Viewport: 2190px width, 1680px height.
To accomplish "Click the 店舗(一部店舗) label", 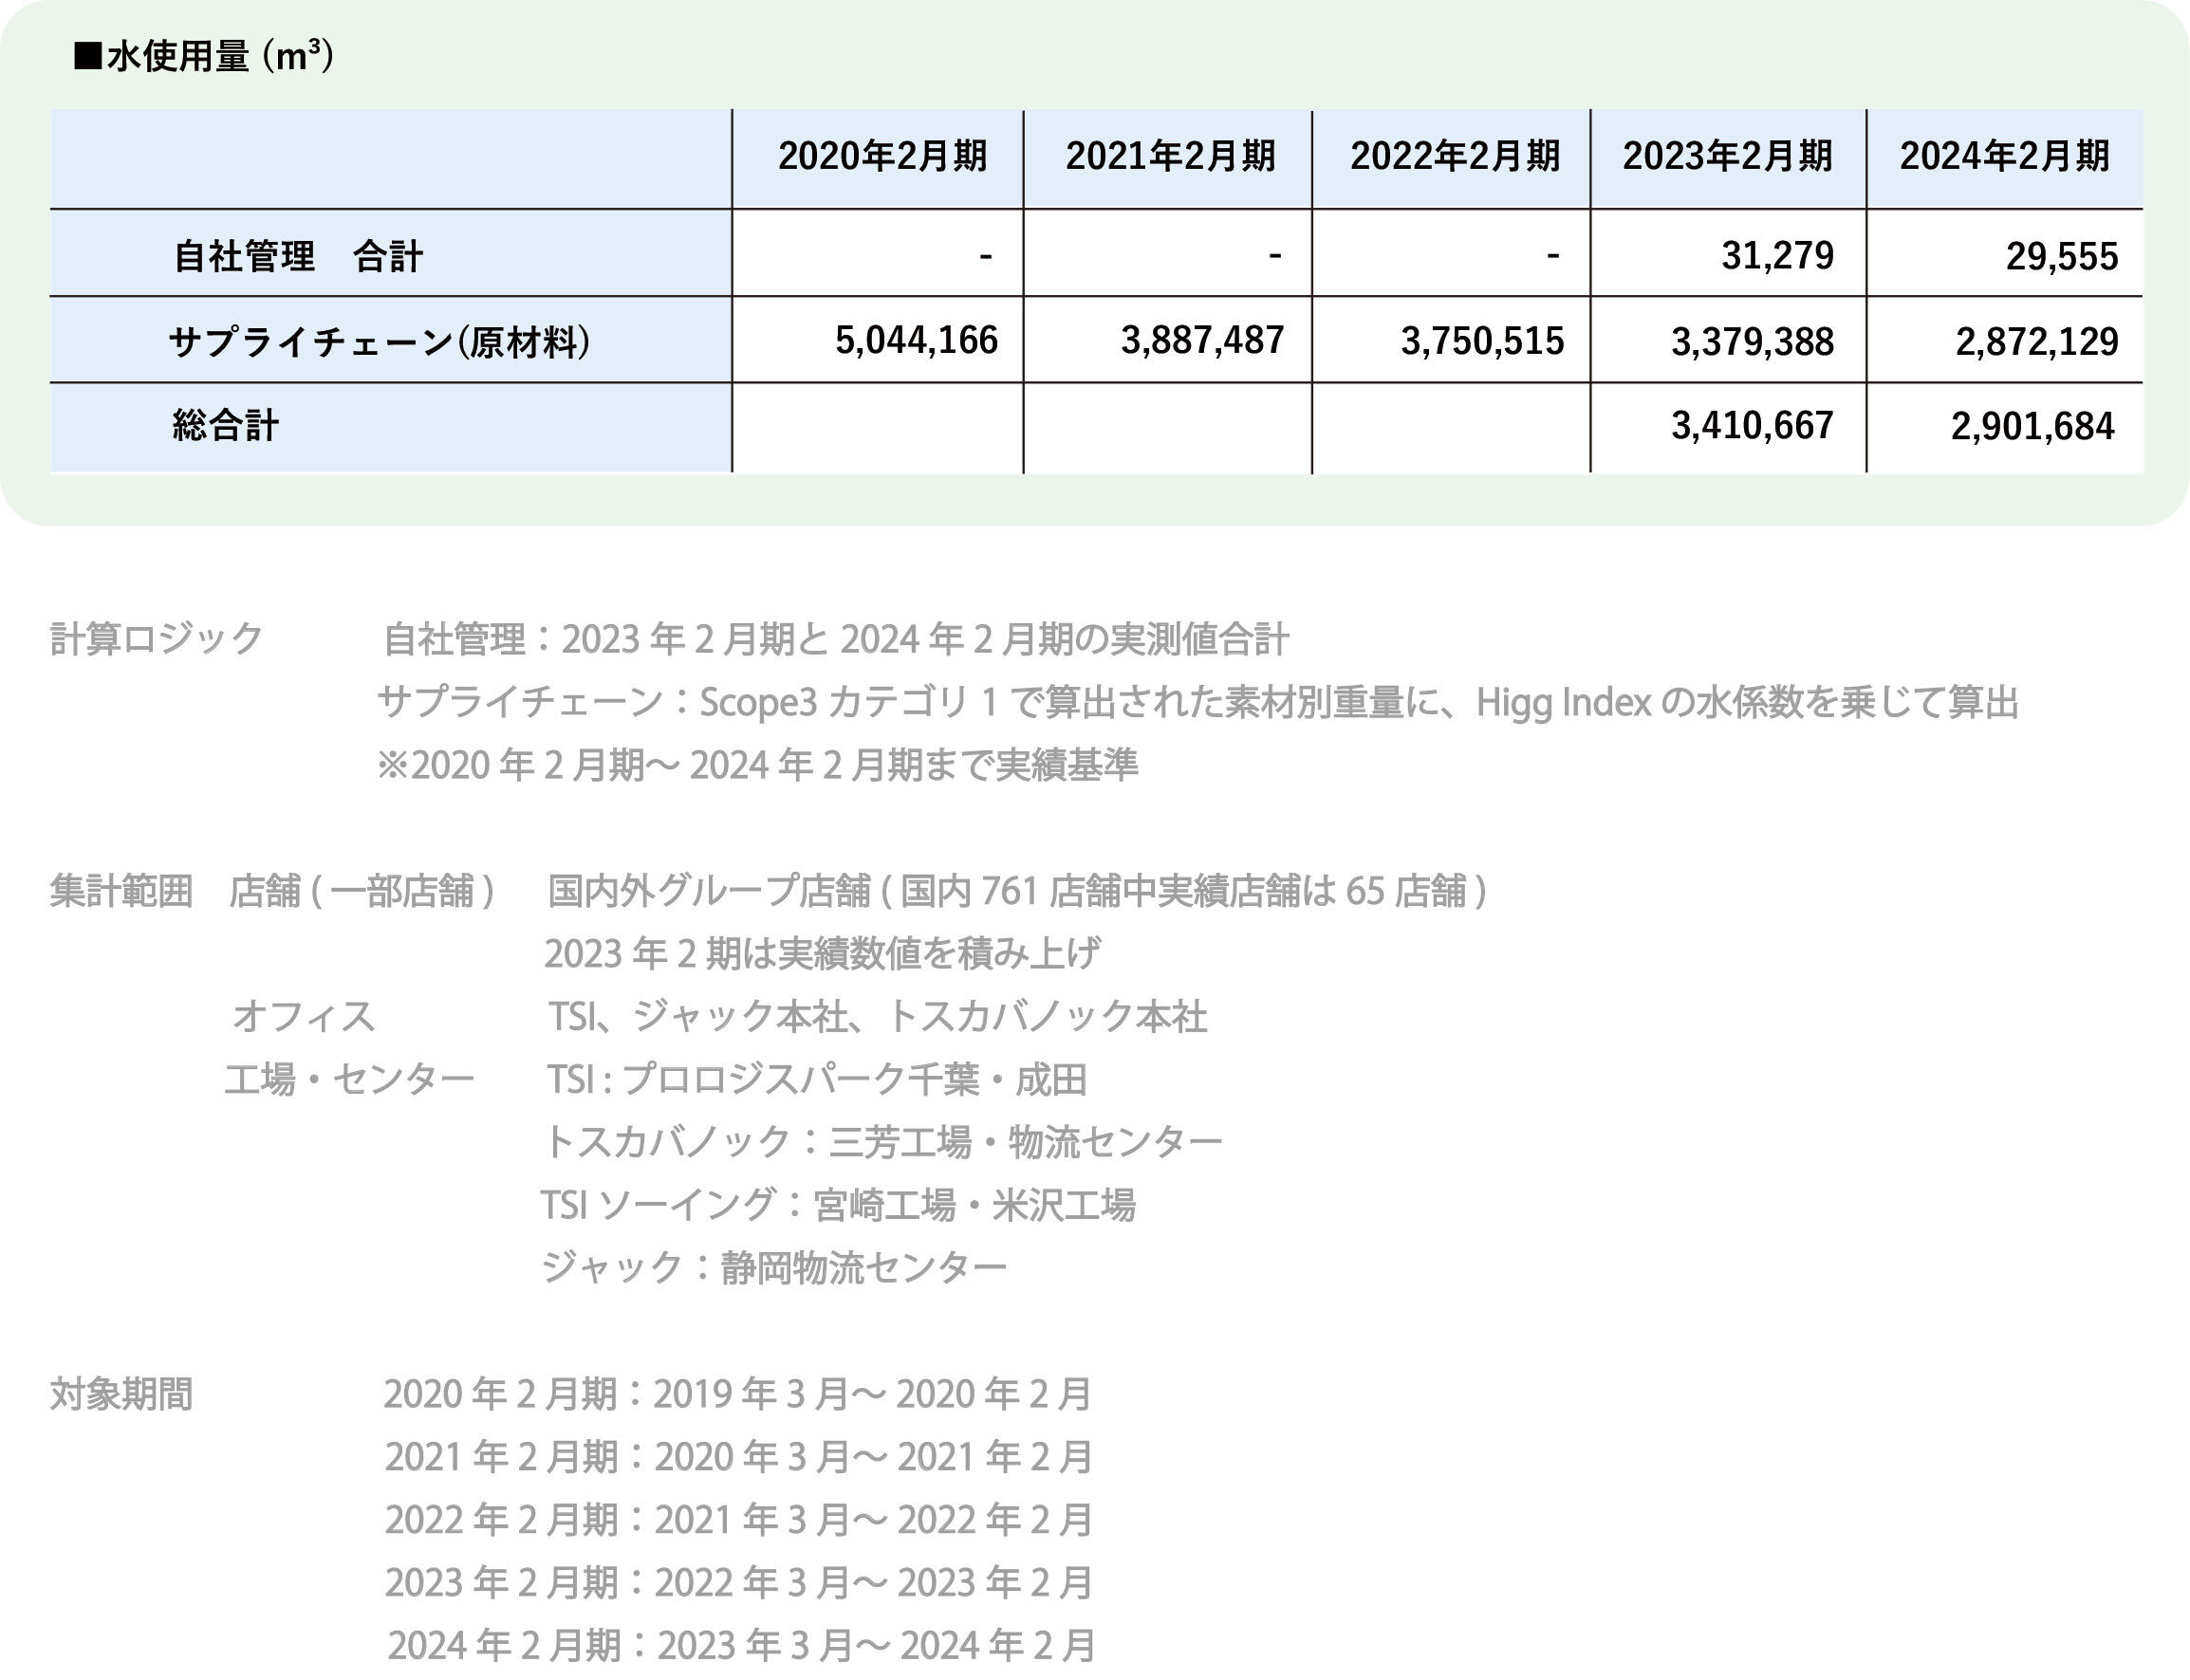I will [x=362, y=890].
